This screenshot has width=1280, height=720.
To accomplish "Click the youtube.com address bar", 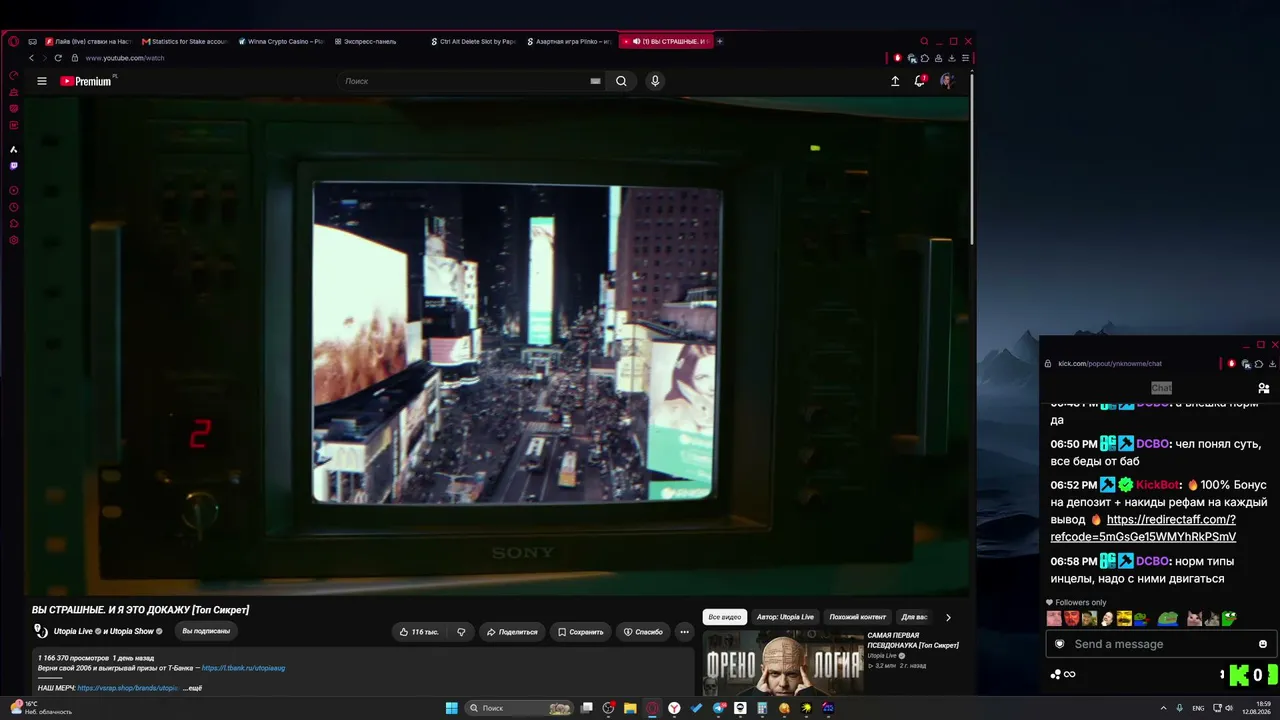I will [125, 58].
